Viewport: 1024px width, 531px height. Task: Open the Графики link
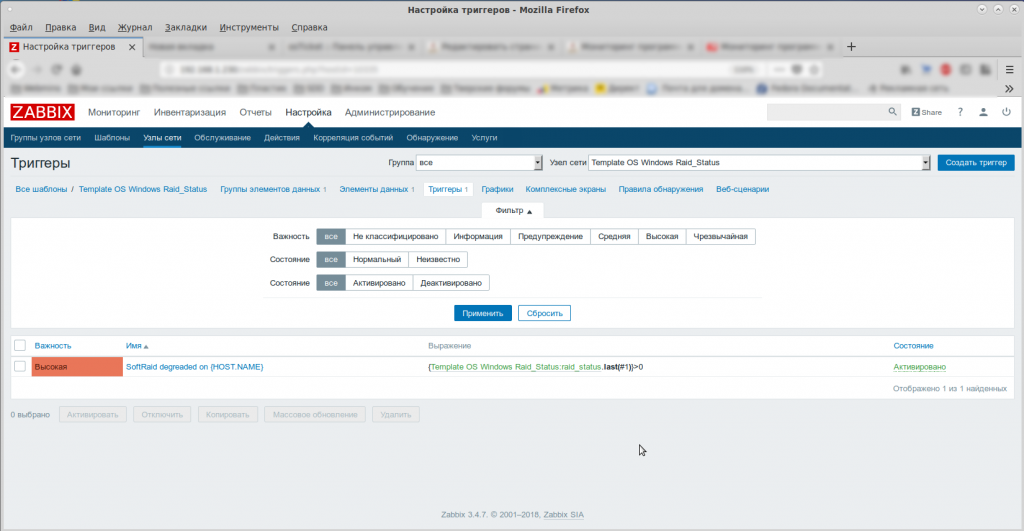(x=498, y=189)
